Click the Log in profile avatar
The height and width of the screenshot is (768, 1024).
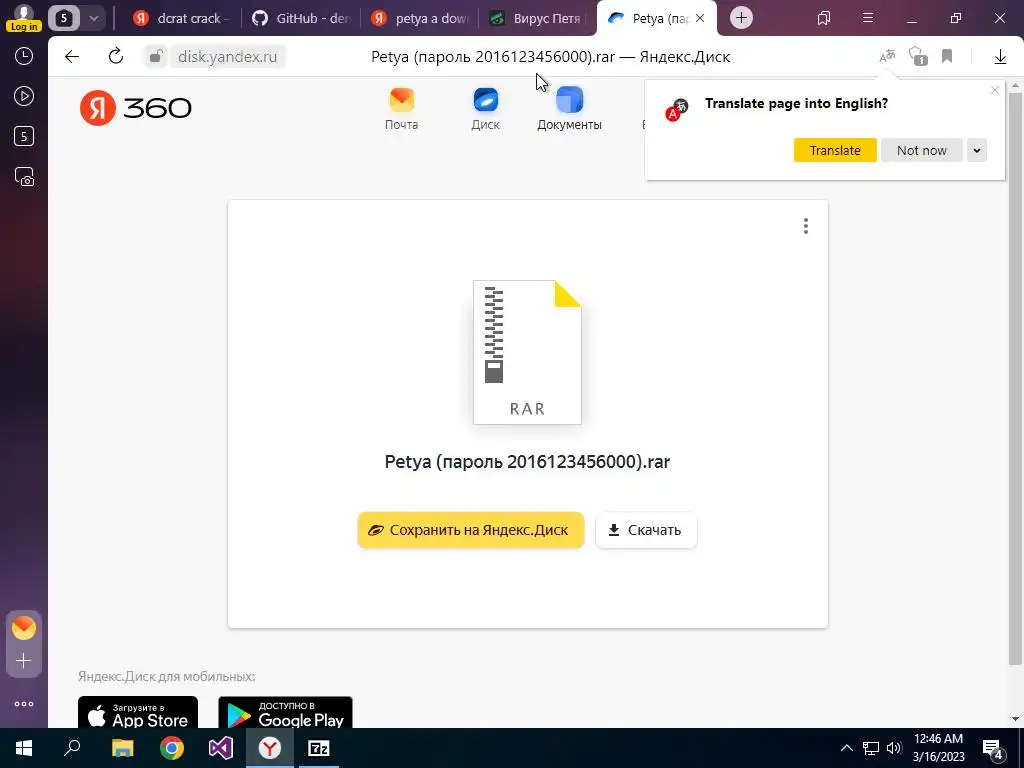pyautogui.click(x=24, y=18)
